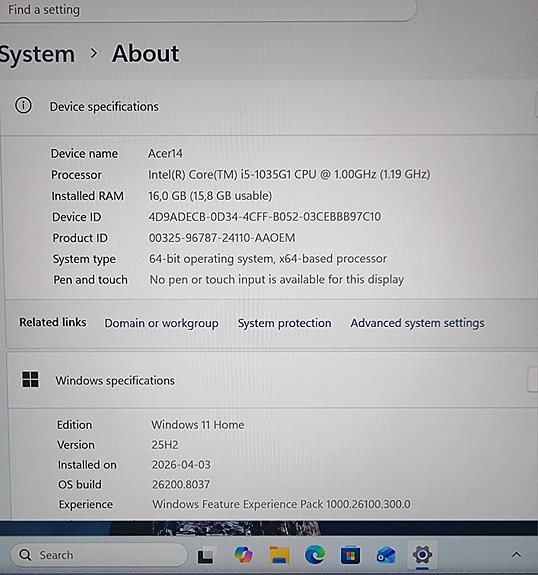Open File Explorer folder icon
The height and width of the screenshot is (575, 538).
click(279, 555)
